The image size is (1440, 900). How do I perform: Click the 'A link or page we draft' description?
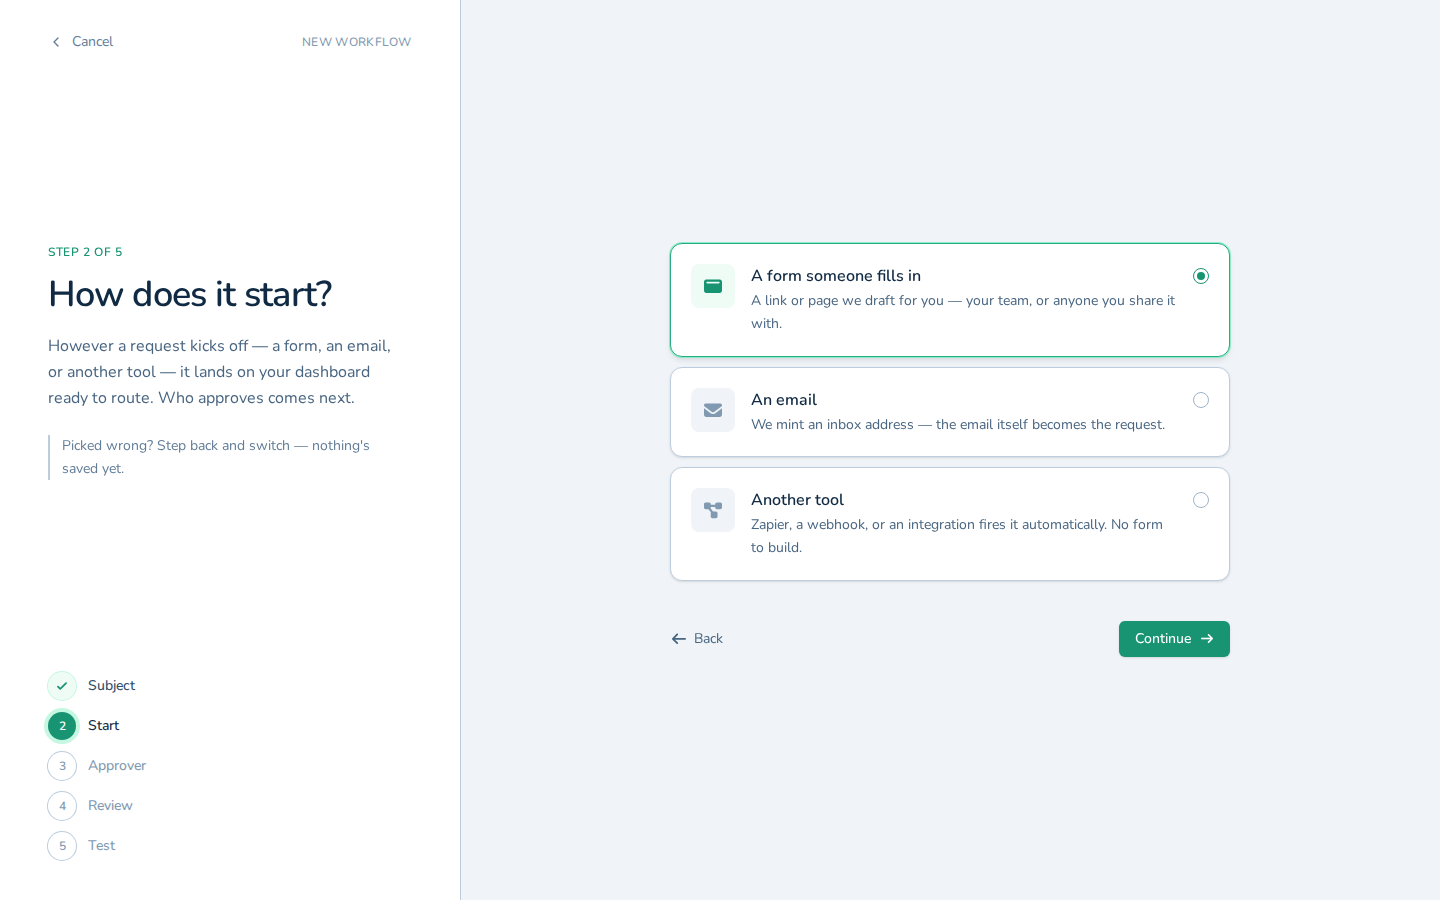(x=963, y=312)
